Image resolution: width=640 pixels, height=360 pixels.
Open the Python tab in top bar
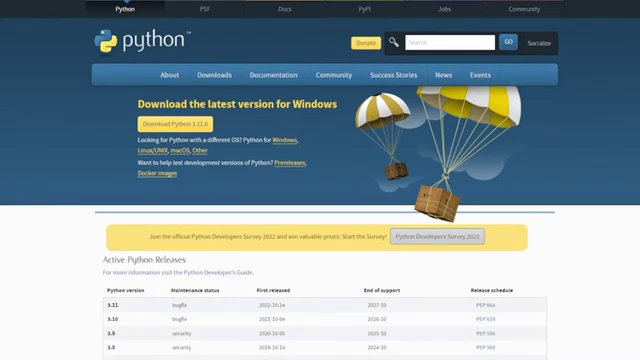pos(125,9)
